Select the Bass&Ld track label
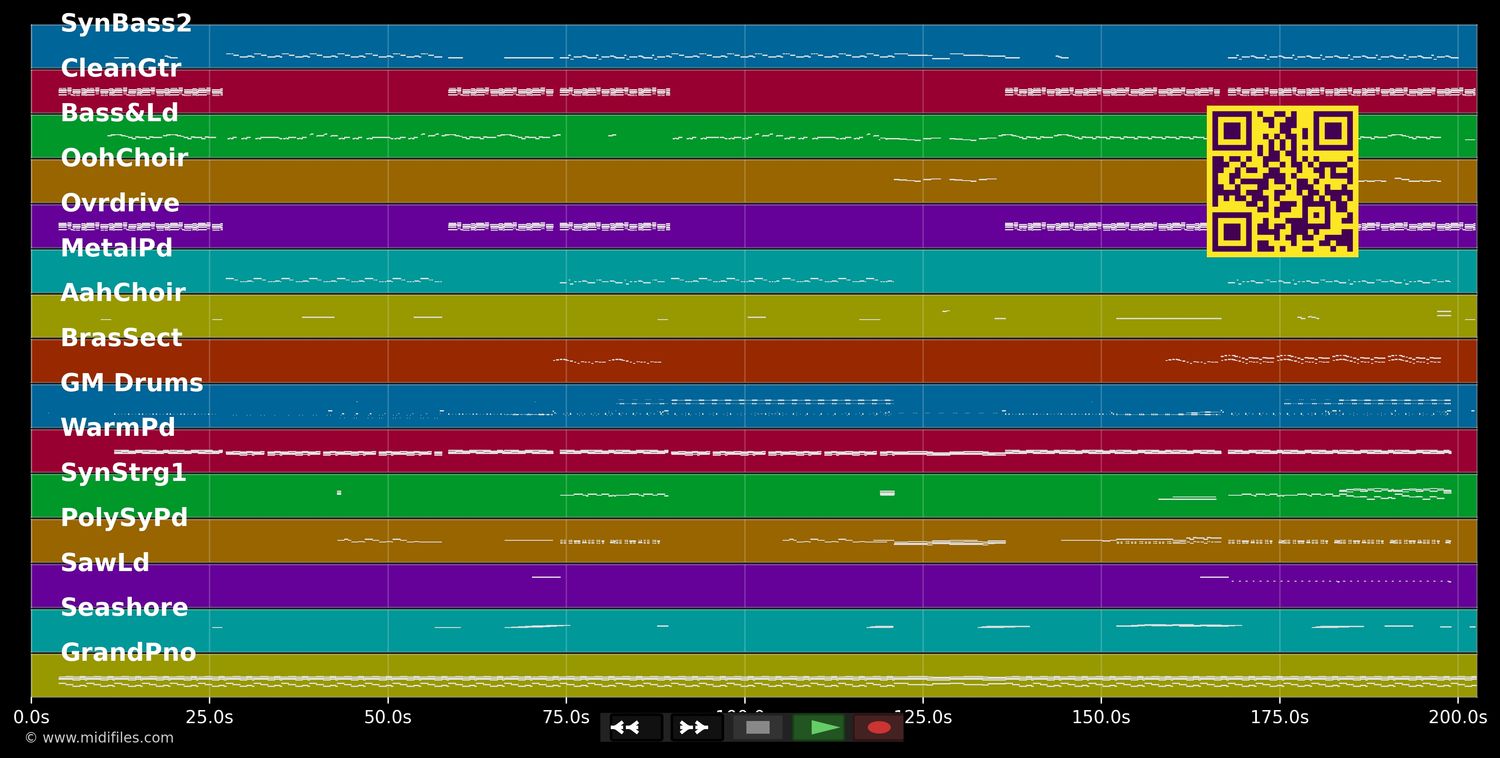 119,114
